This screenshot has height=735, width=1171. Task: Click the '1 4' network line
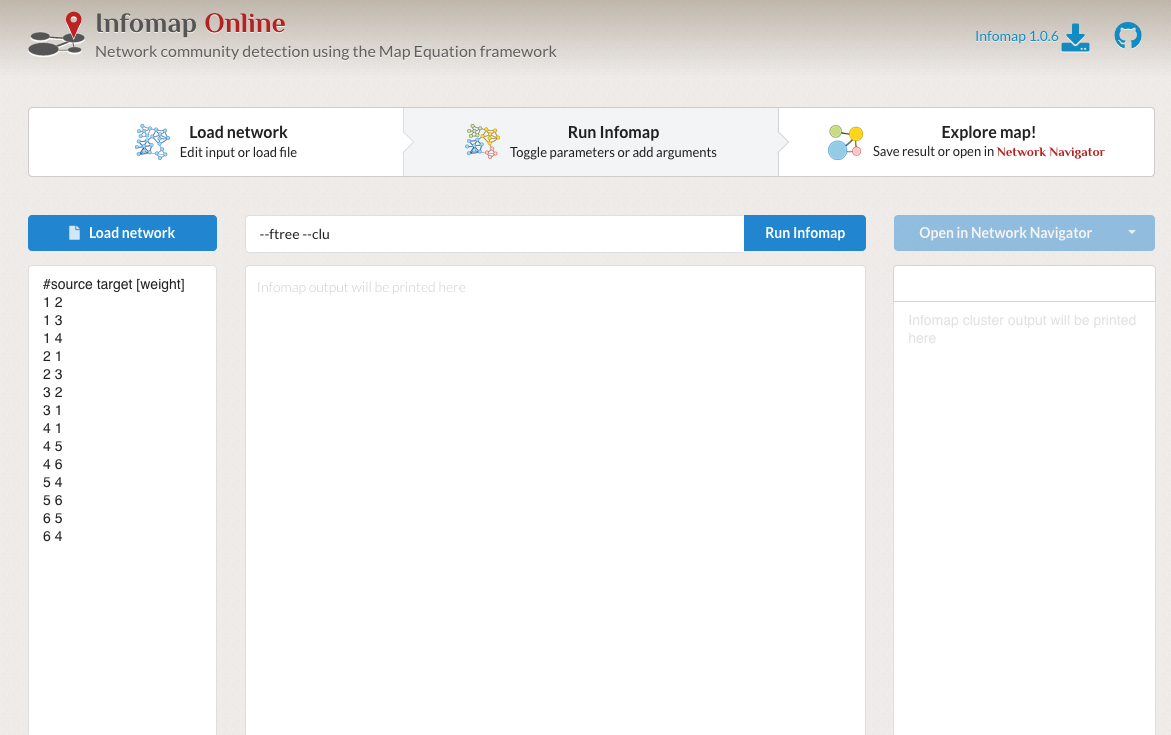[x=52, y=338]
